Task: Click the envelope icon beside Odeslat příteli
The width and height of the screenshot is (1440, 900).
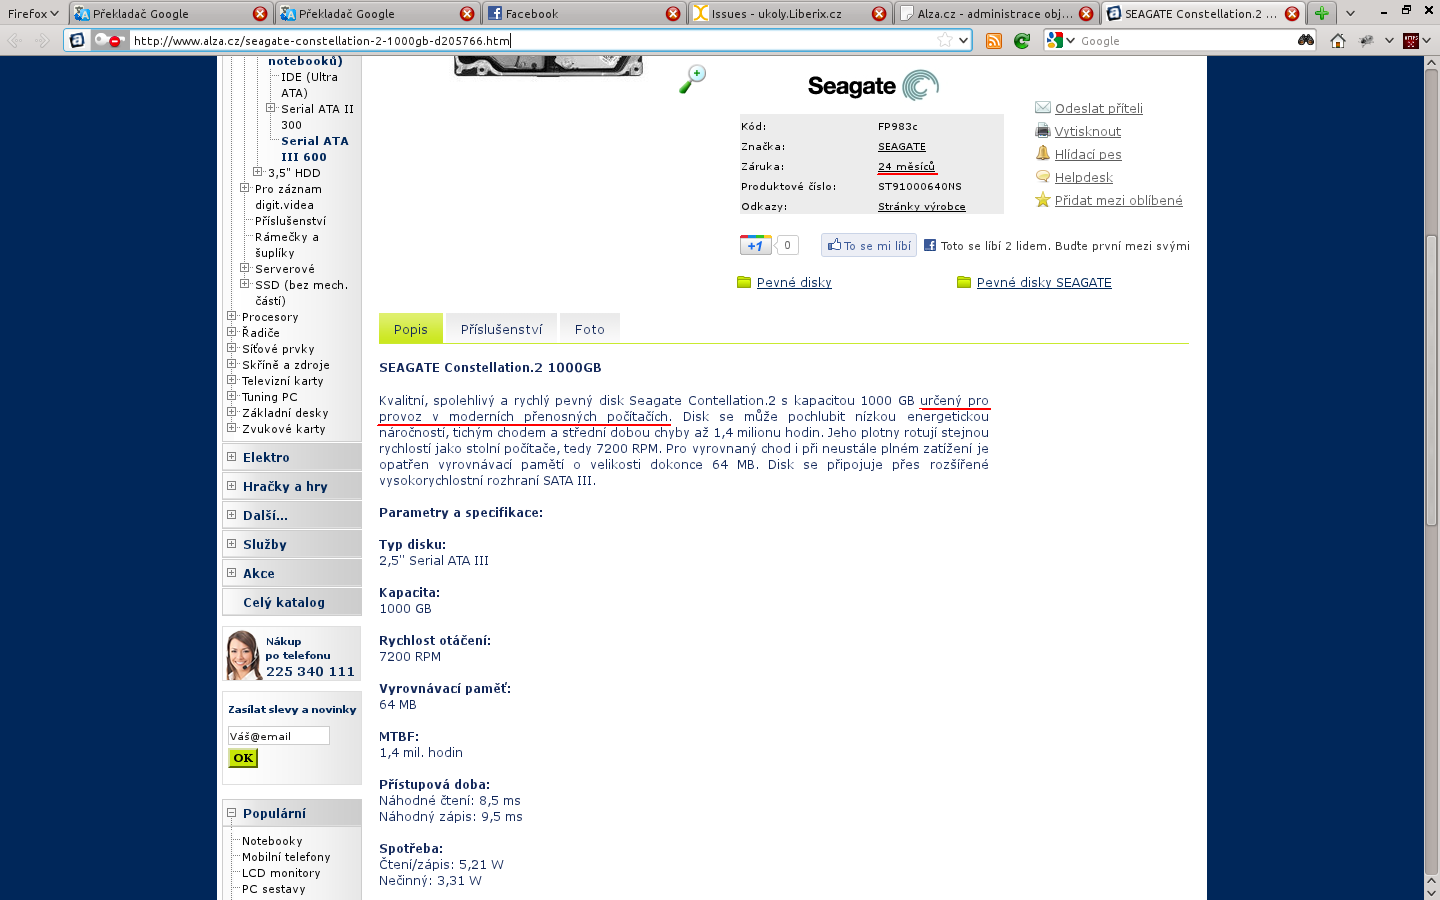Action: pos(1043,107)
